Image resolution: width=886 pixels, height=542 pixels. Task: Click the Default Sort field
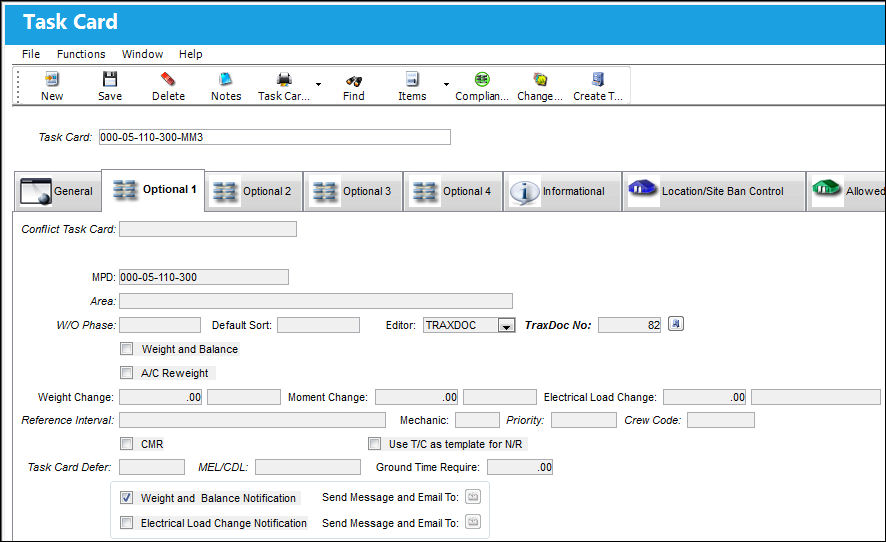click(319, 325)
